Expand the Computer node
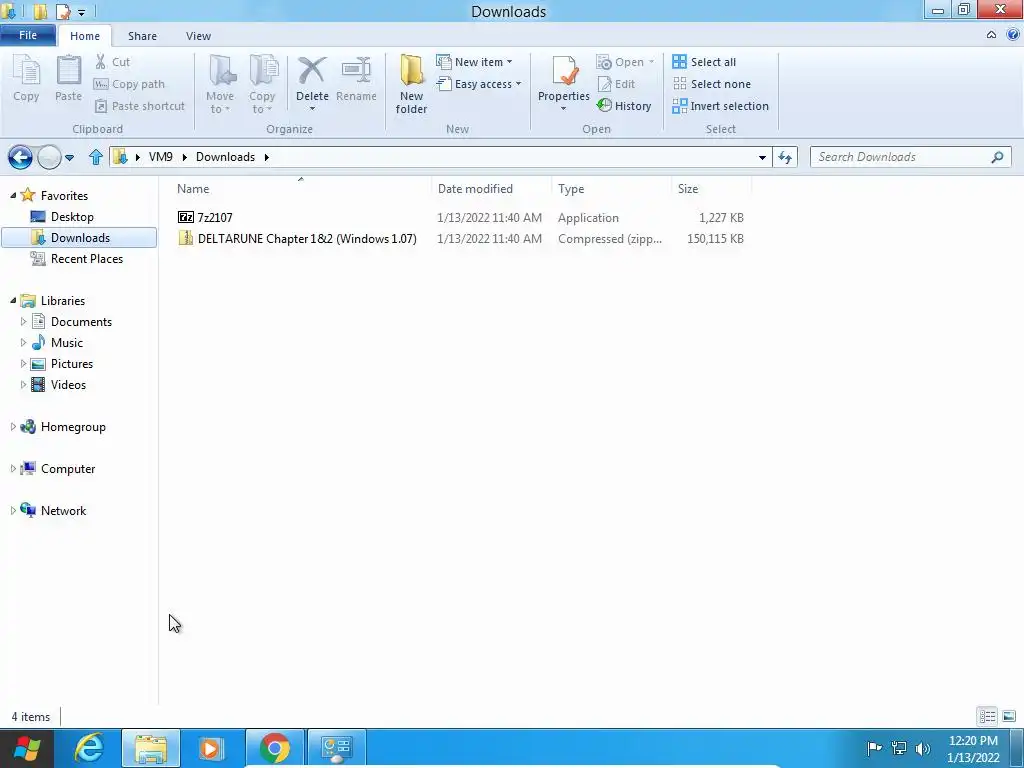 [13, 469]
